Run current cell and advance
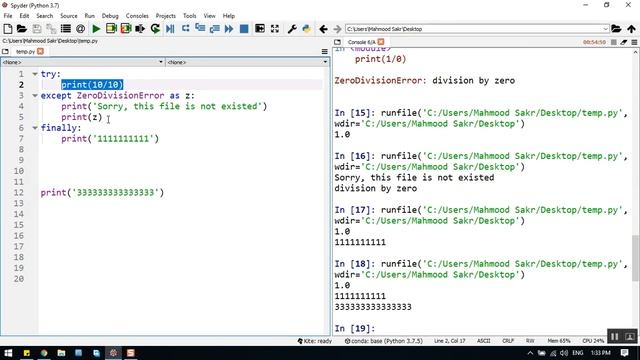Viewport: 640px width, 360px height. click(x=126, y=29)
